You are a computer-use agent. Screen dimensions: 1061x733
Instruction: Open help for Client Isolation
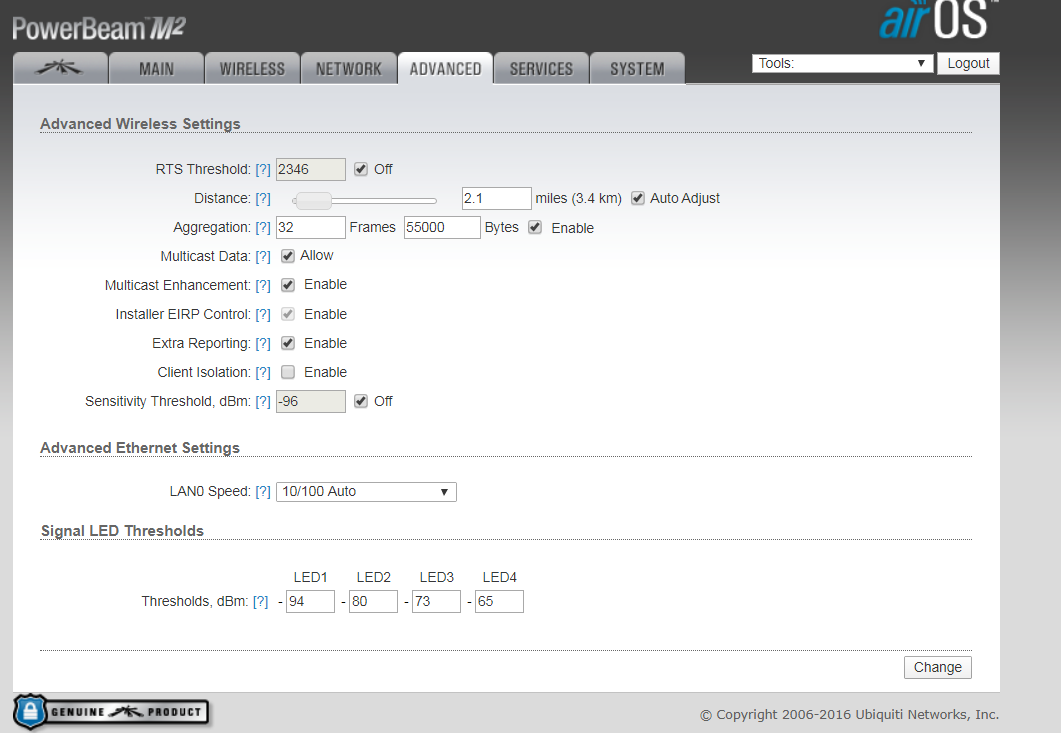click(x=263, y=373)
